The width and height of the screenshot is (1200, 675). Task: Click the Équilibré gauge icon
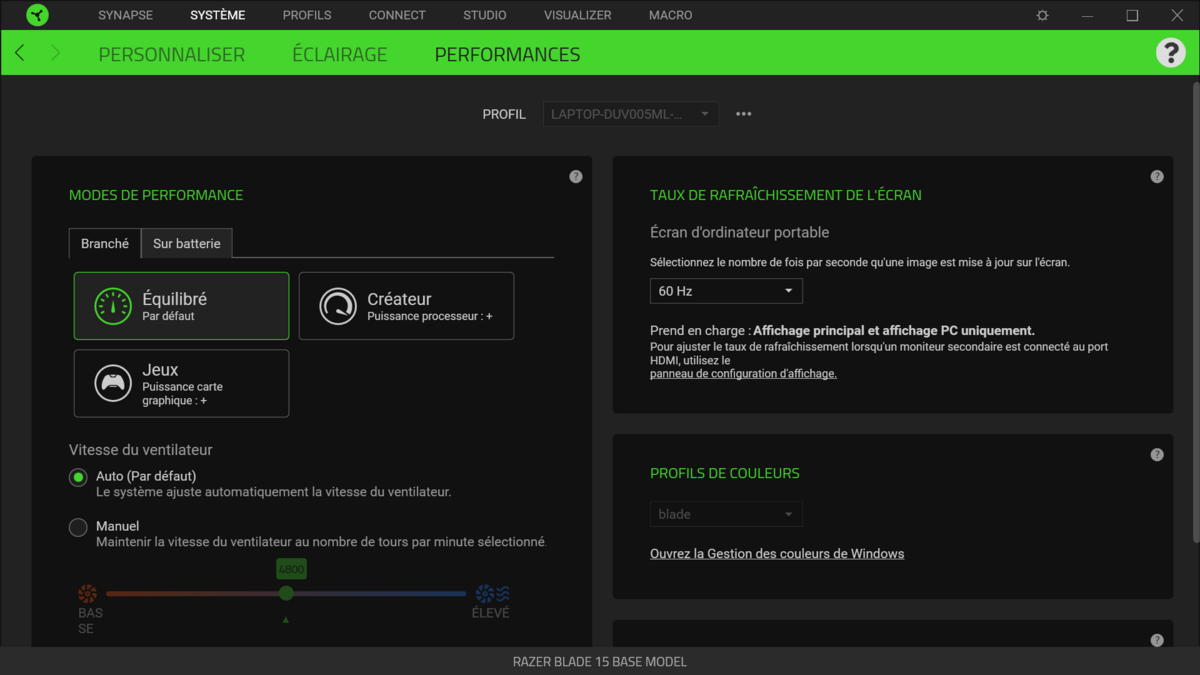pyautogui.click(x=113, y=306)
